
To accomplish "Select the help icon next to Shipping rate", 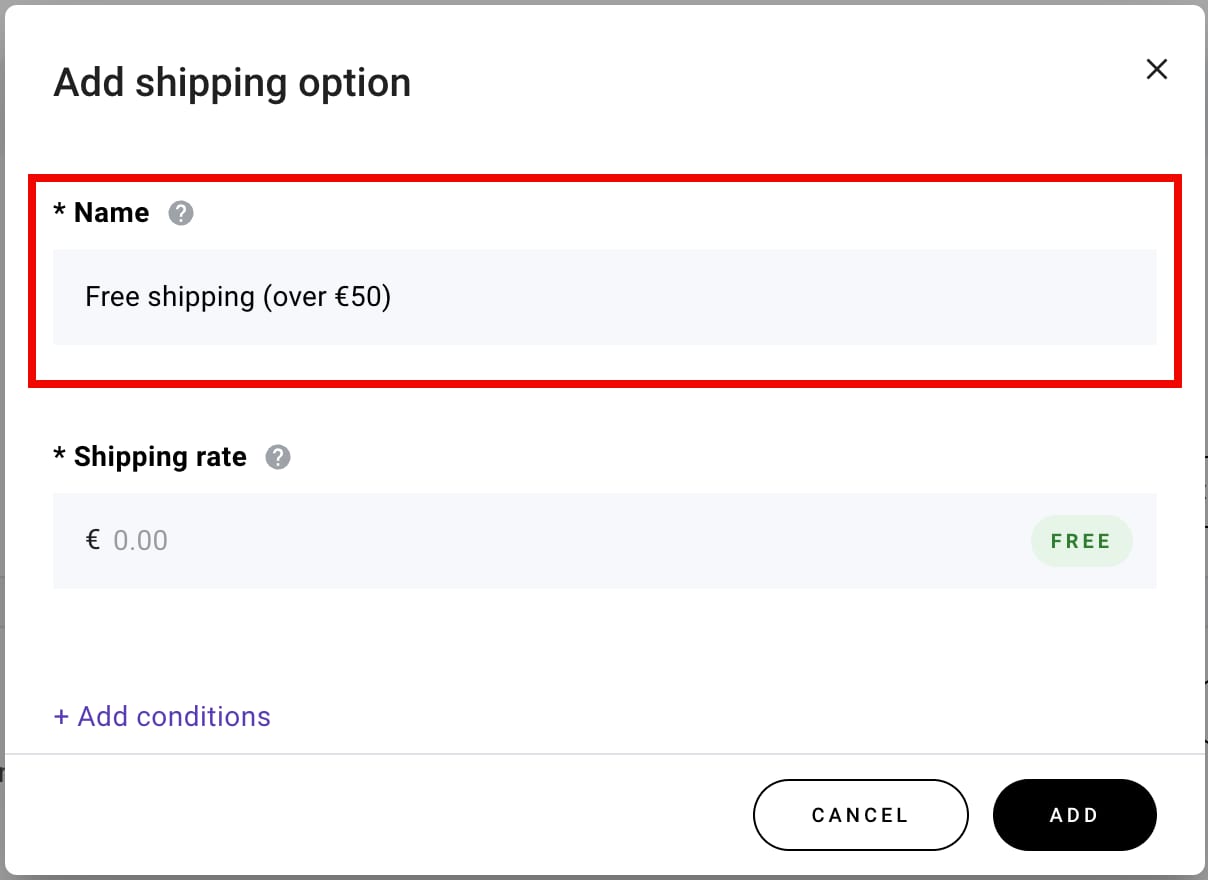I will point(278,457).
